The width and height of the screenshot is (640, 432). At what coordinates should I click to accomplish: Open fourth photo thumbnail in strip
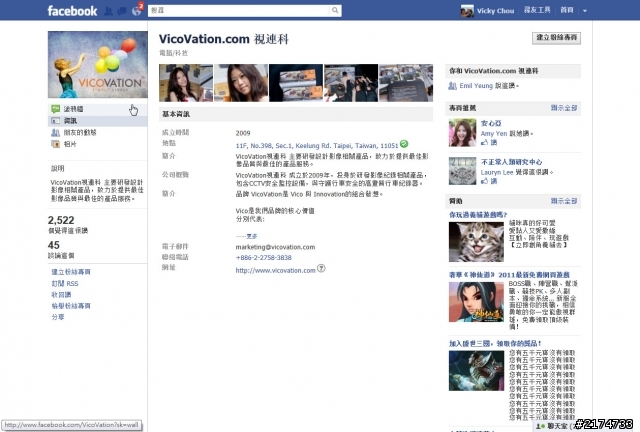click(x=351, y=83)
